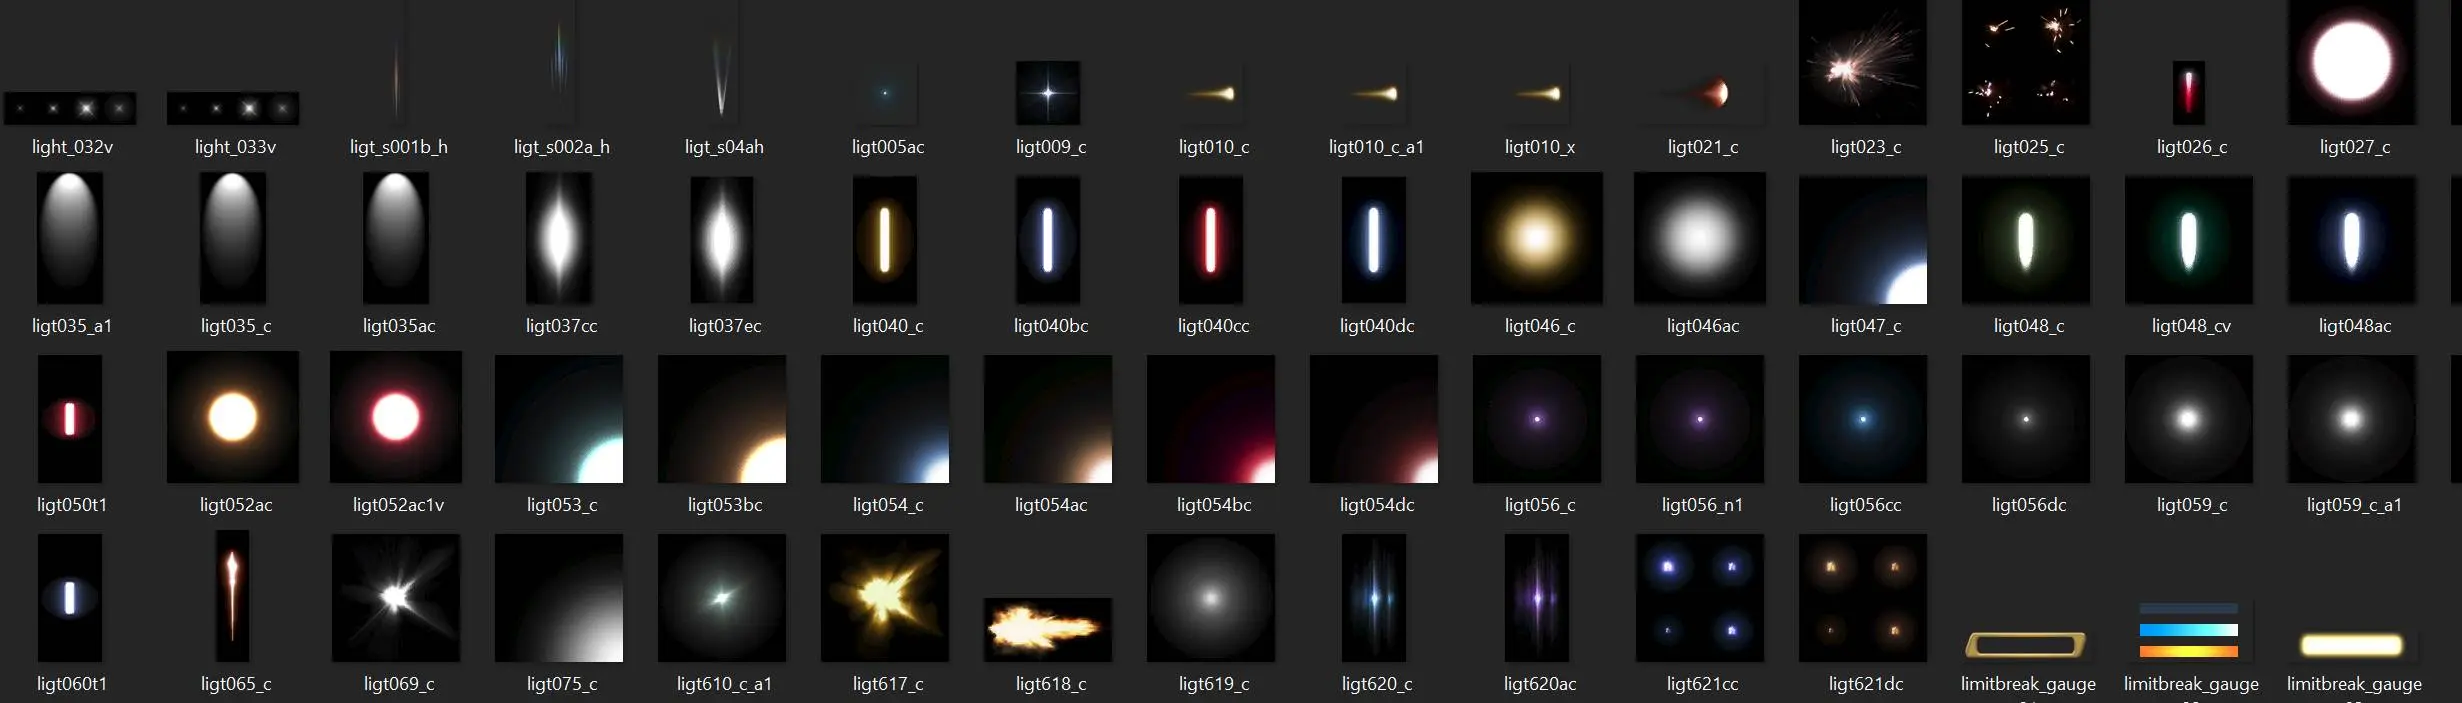The width and height of the screenshot is (2462, 703).
Task: Select the ligt026_c red streak thumbnail
Action: coord(2189,93)
